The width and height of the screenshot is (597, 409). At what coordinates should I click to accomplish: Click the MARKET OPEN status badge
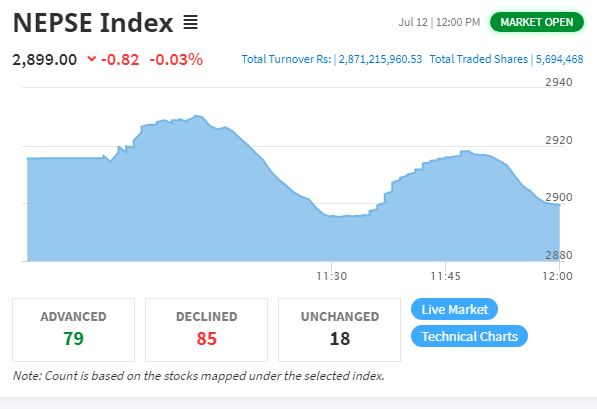[536, 22]
